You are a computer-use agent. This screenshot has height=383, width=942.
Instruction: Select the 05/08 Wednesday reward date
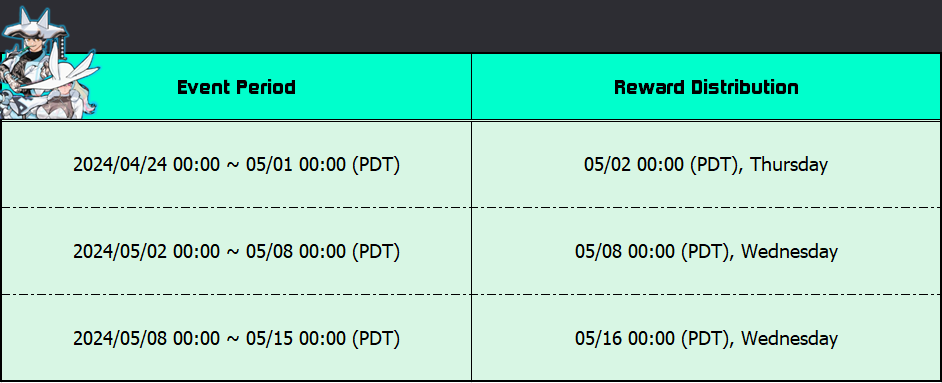[706, 251]
